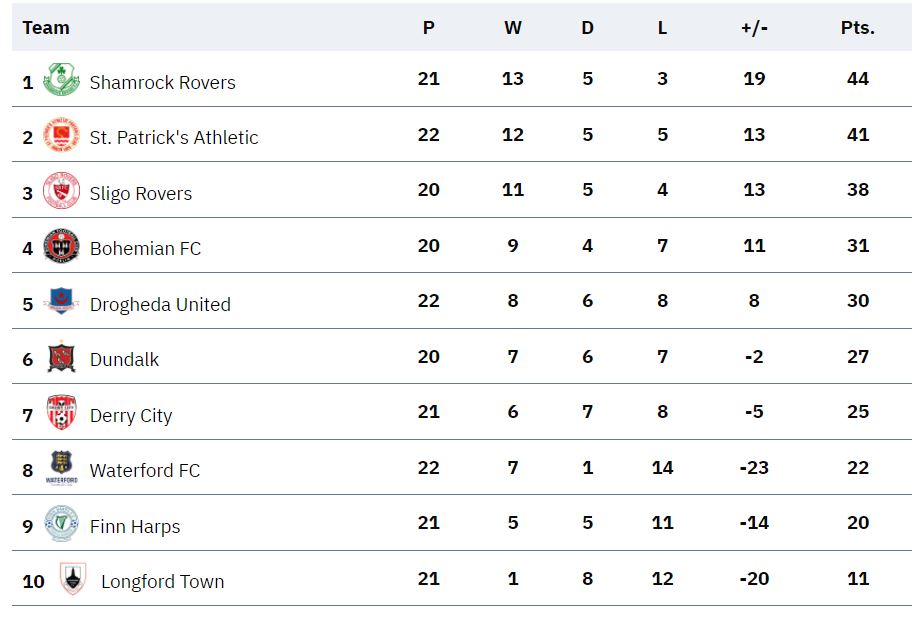Open the Shamrock Rovers team name
Screen dimensions: 919x622
(162, 83)
